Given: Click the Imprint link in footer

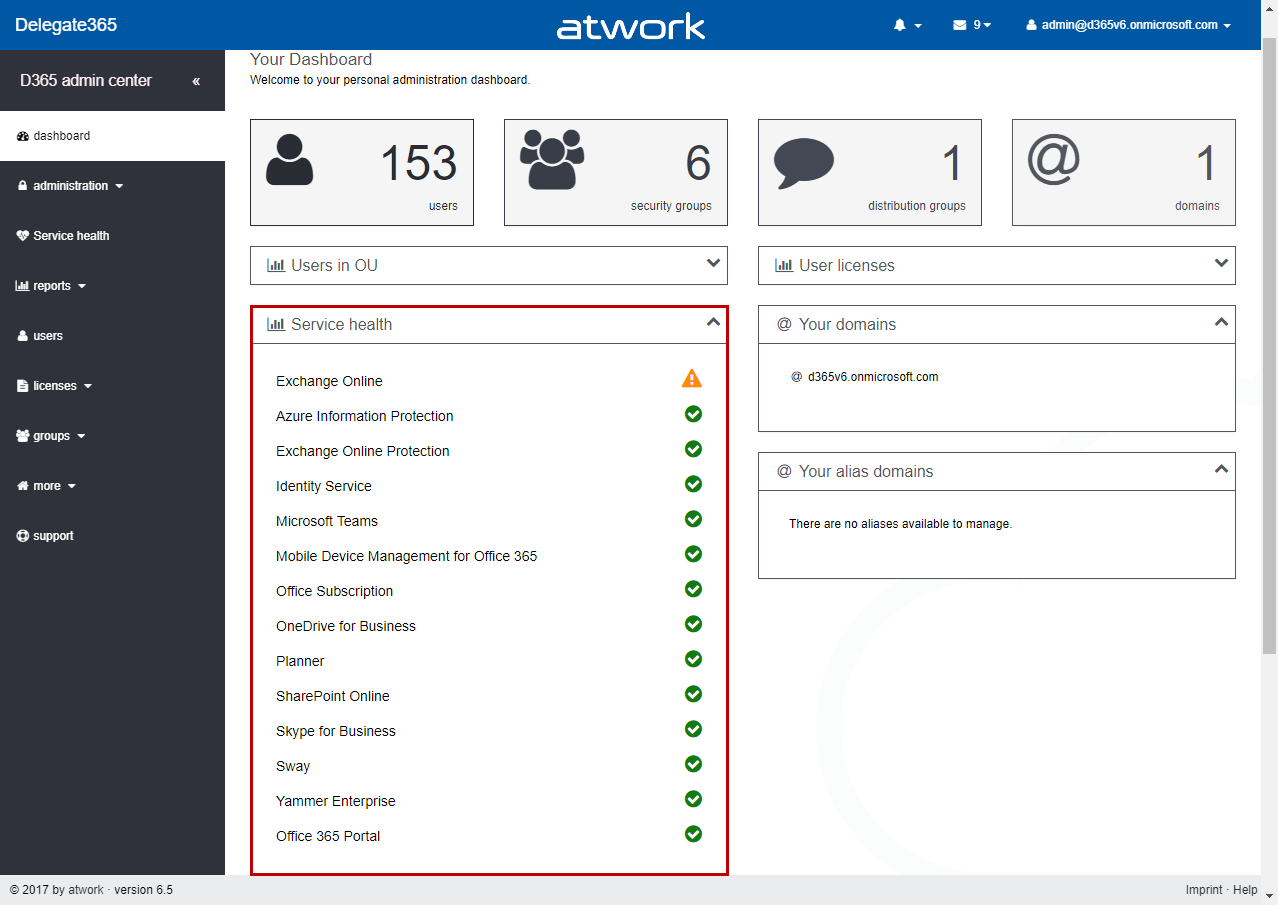Looking at the screenshot, I should pyautogui.click(x=1204, y=890).
